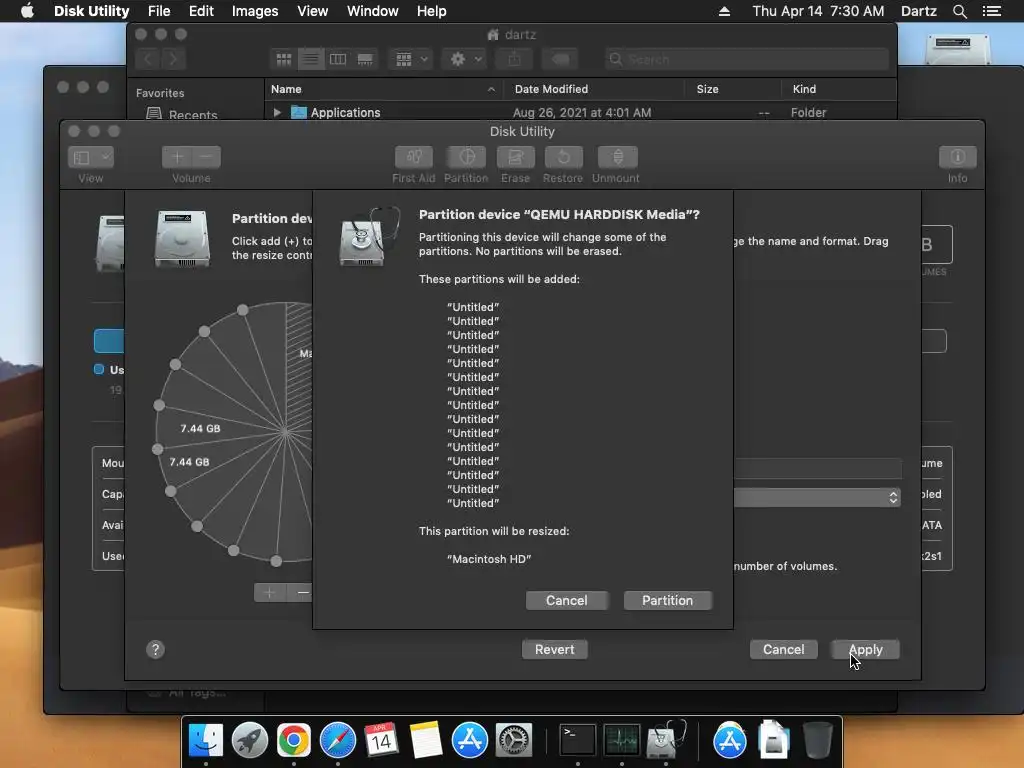The height and width of the screenshot is (768, 1024).
Task: Switch Finder to column view
Action: tap(338, 59)
